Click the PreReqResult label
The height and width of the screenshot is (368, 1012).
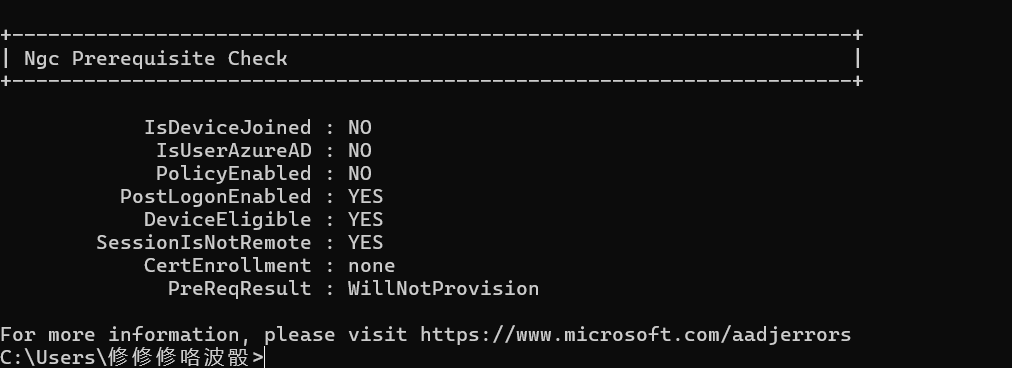pyautogui.click(x=239, y=289)
